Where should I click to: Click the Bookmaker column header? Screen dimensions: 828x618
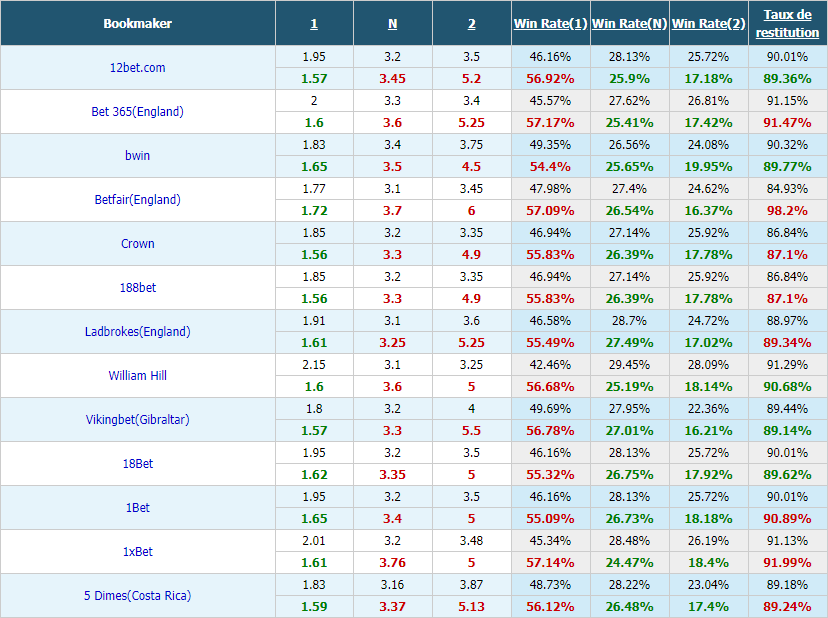coord(137,24)
